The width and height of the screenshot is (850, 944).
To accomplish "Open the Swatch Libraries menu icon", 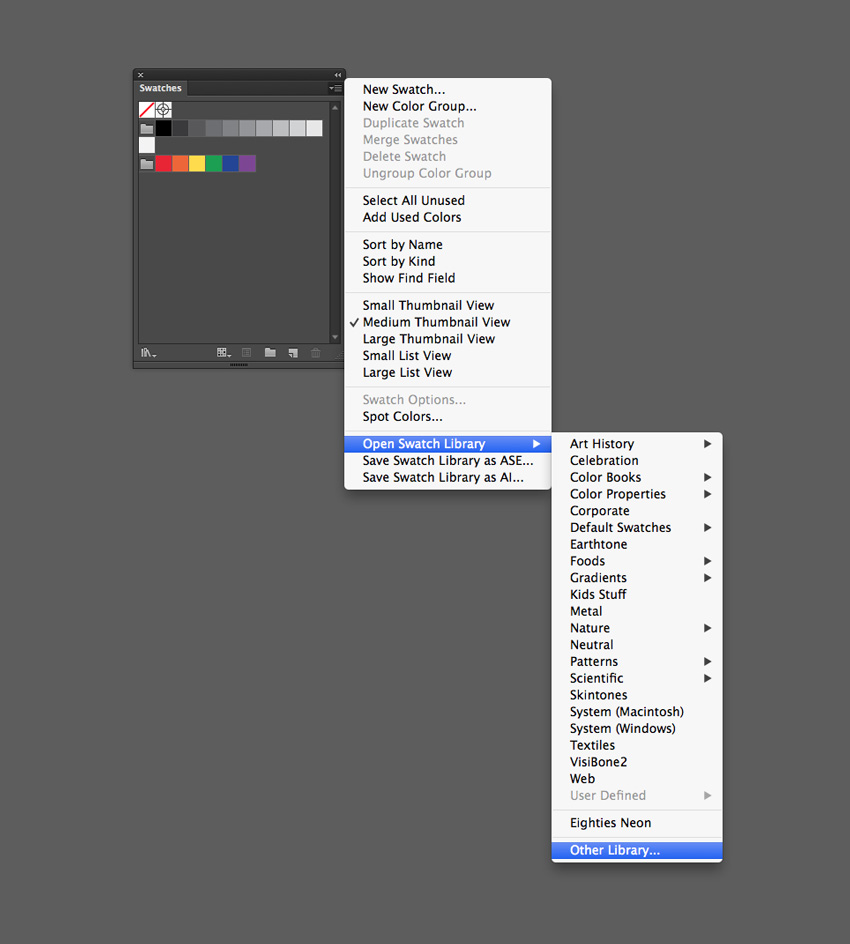I will tap(148, 353).
